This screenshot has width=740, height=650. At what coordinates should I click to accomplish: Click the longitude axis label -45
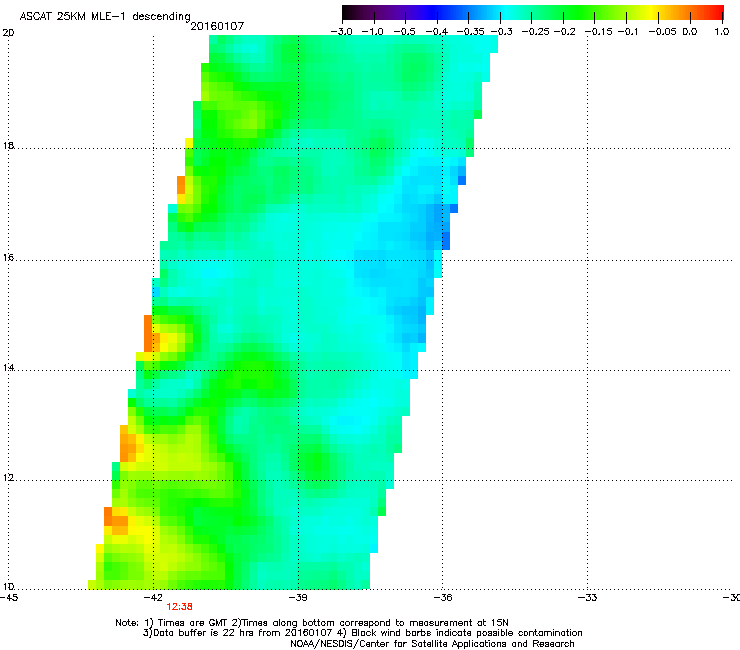click(x=8, y=598)
